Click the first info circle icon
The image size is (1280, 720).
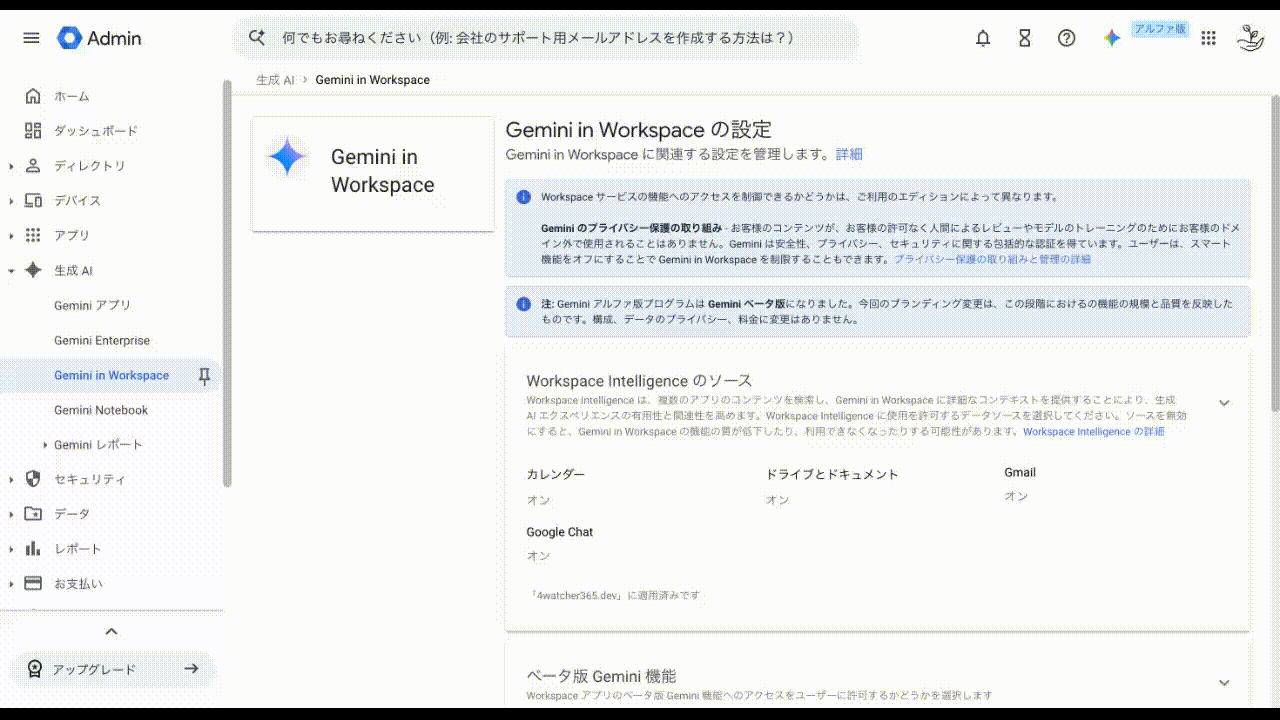tap(523, 197)
